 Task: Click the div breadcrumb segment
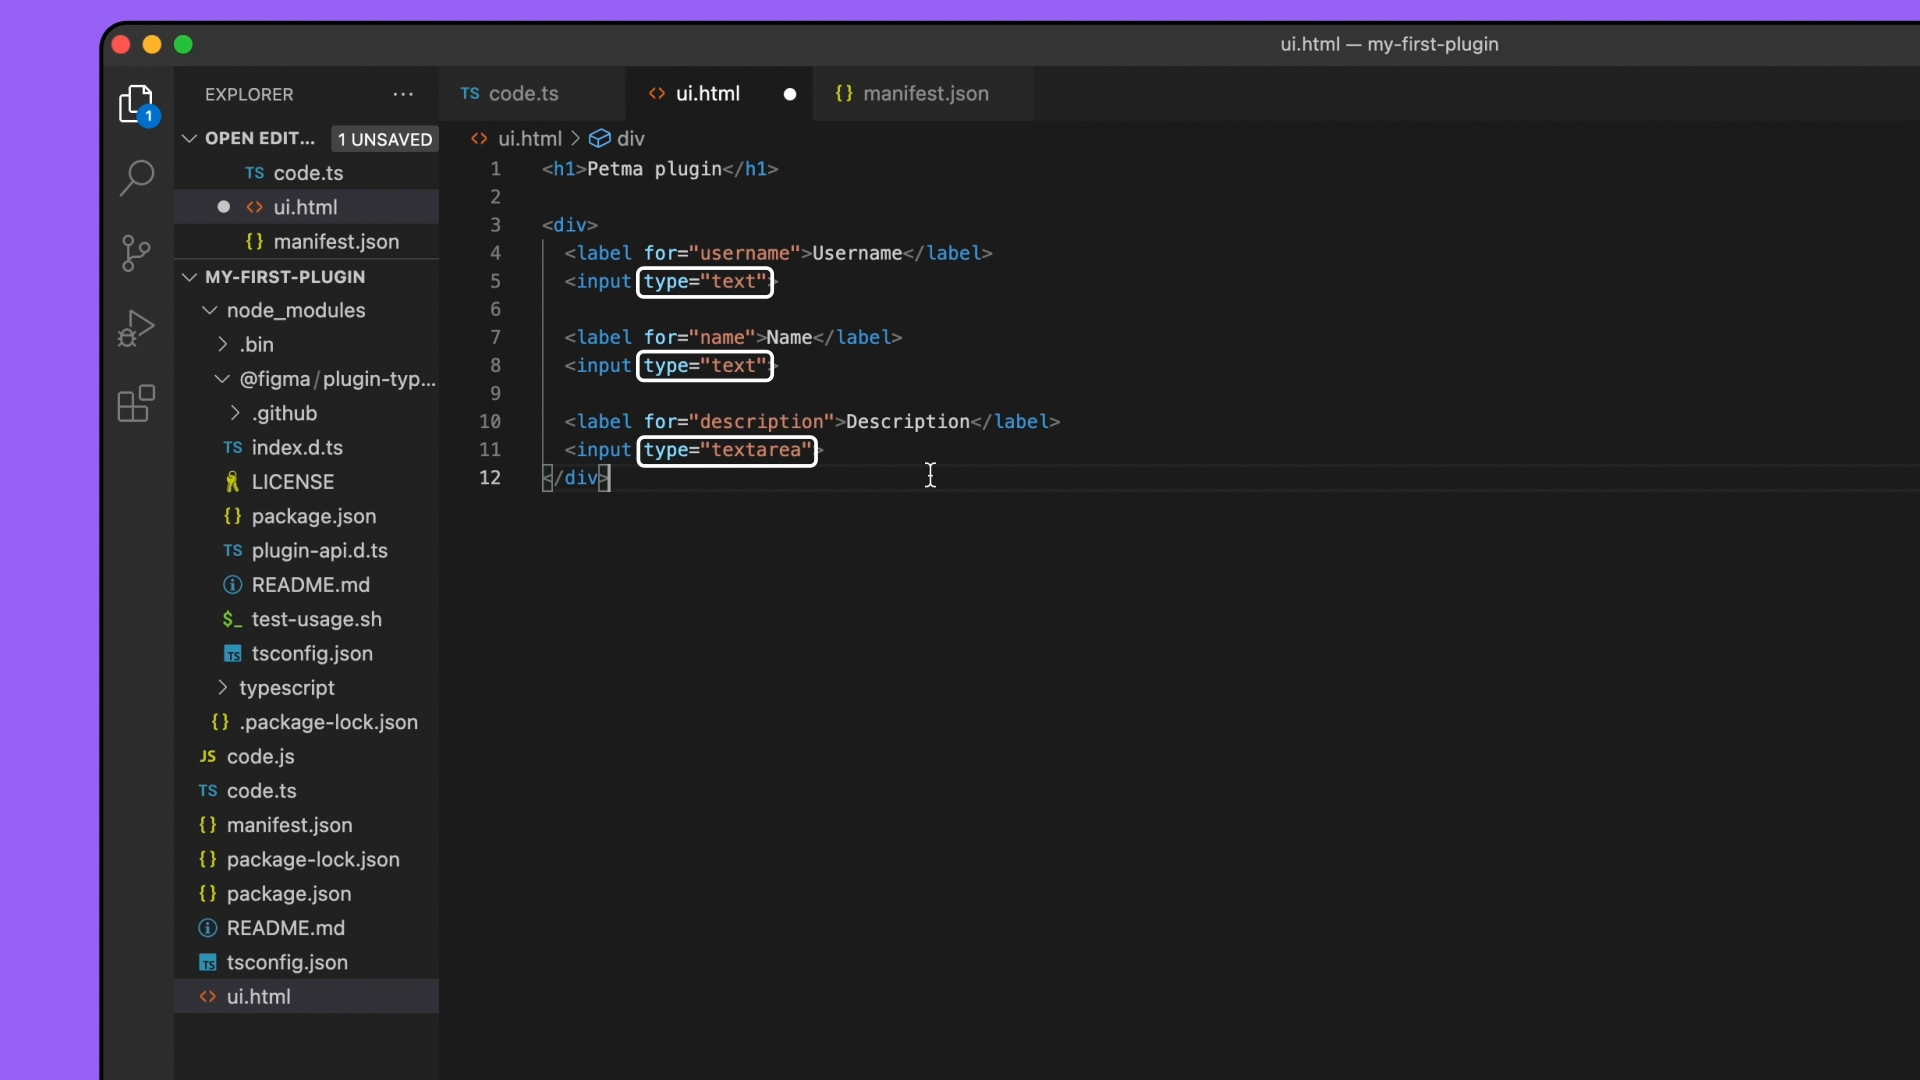coord(631,139)
